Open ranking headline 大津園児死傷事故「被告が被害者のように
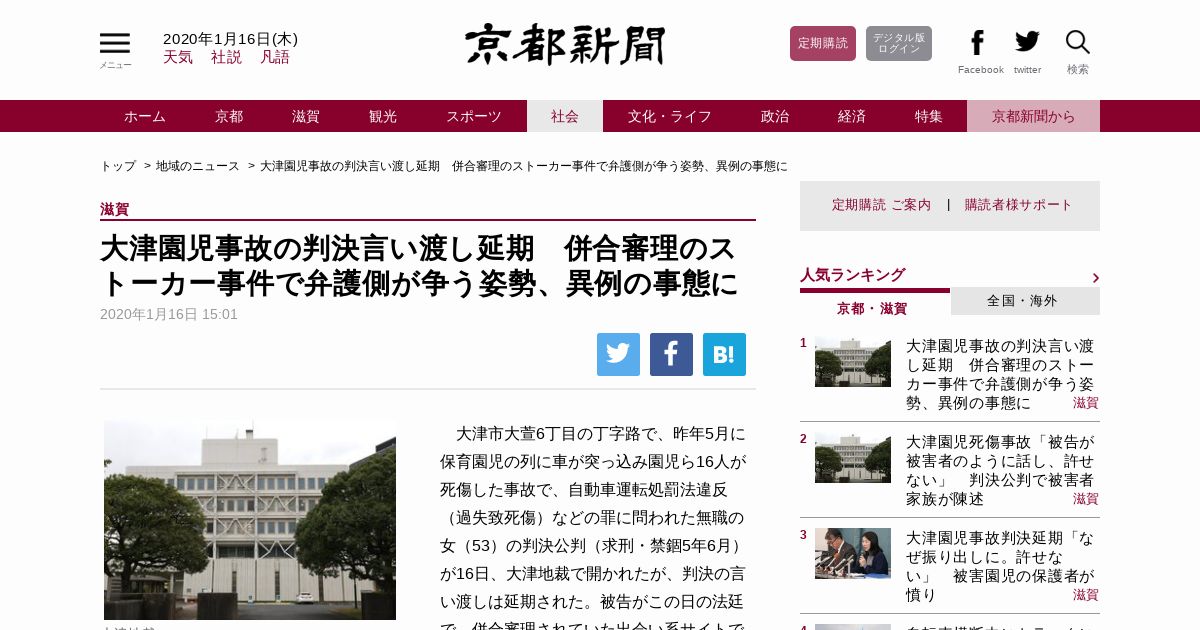This screenshot has height=630, width=1200. coord(1000,470)
